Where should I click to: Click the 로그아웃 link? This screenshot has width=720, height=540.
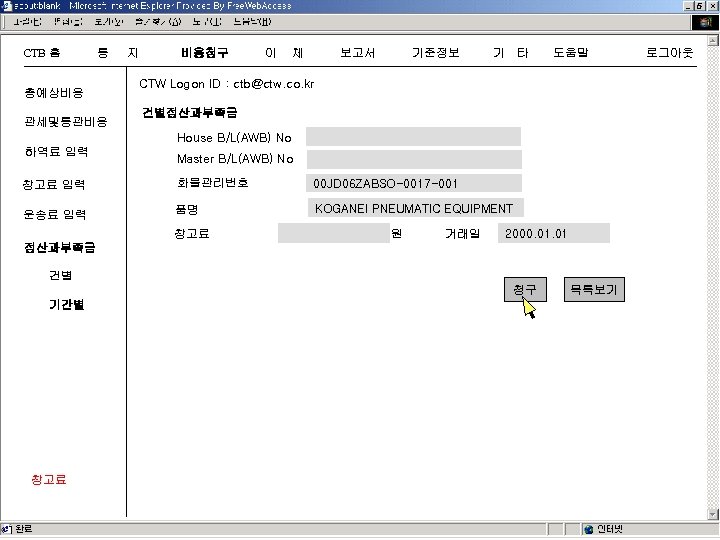tap(669, 53)
